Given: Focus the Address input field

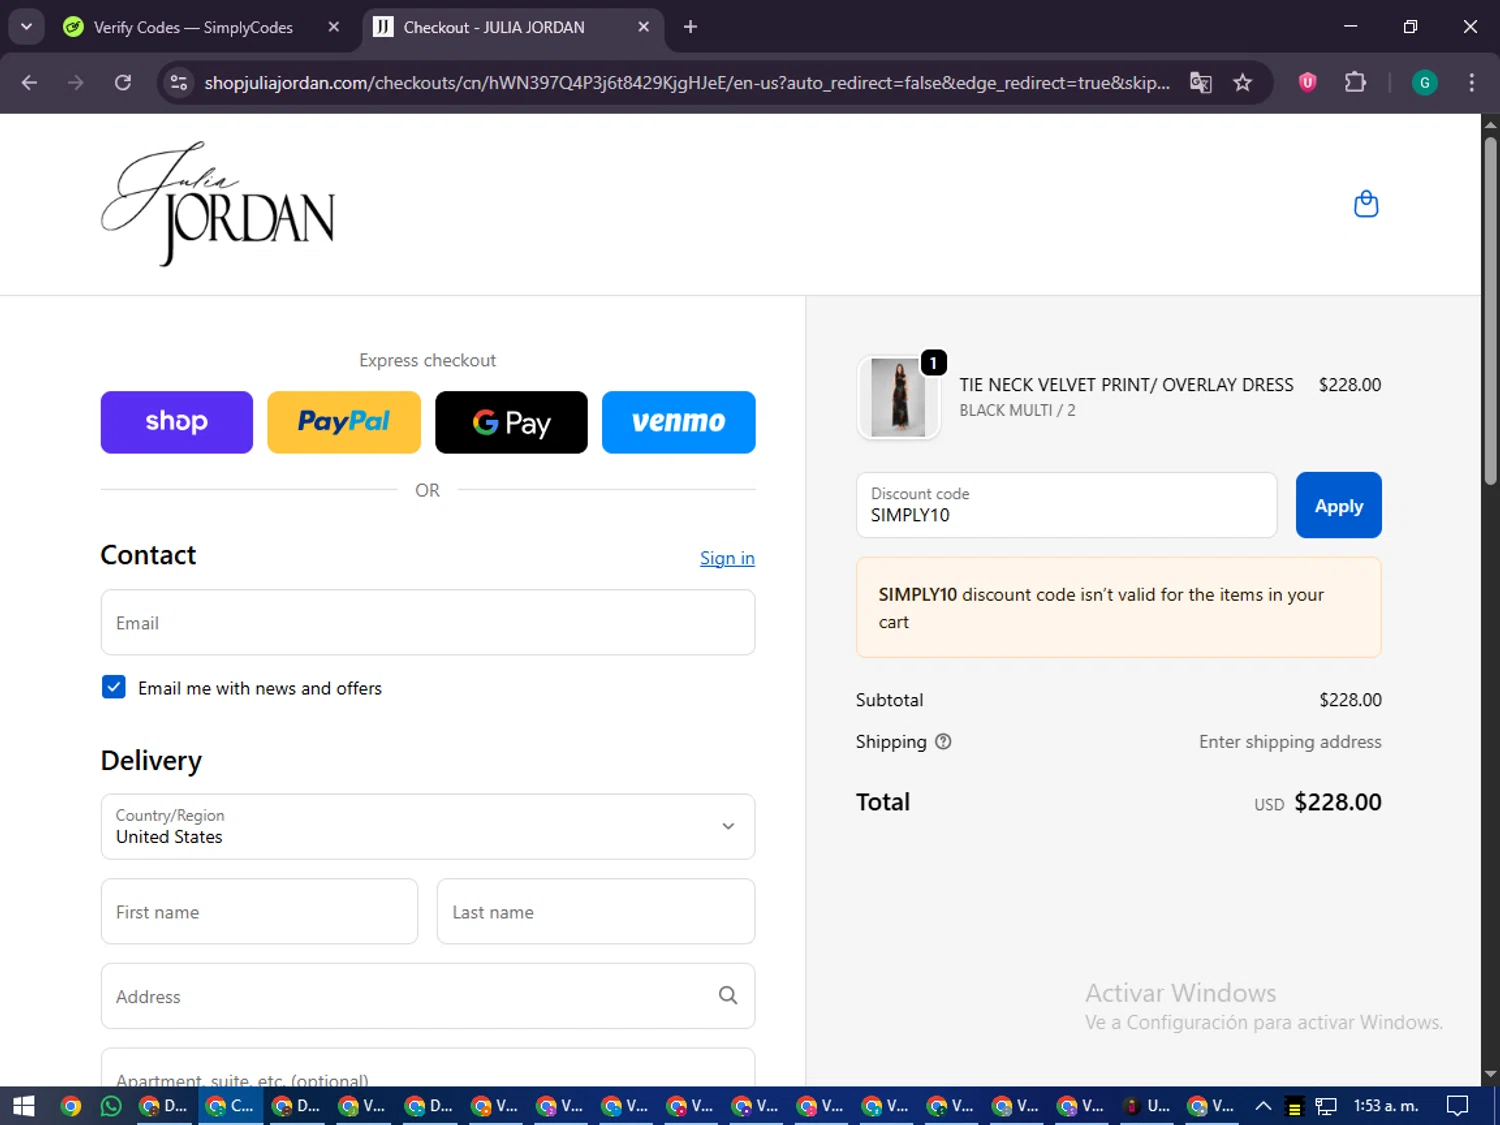Looking at the screenshot, I should coord(428,996).
